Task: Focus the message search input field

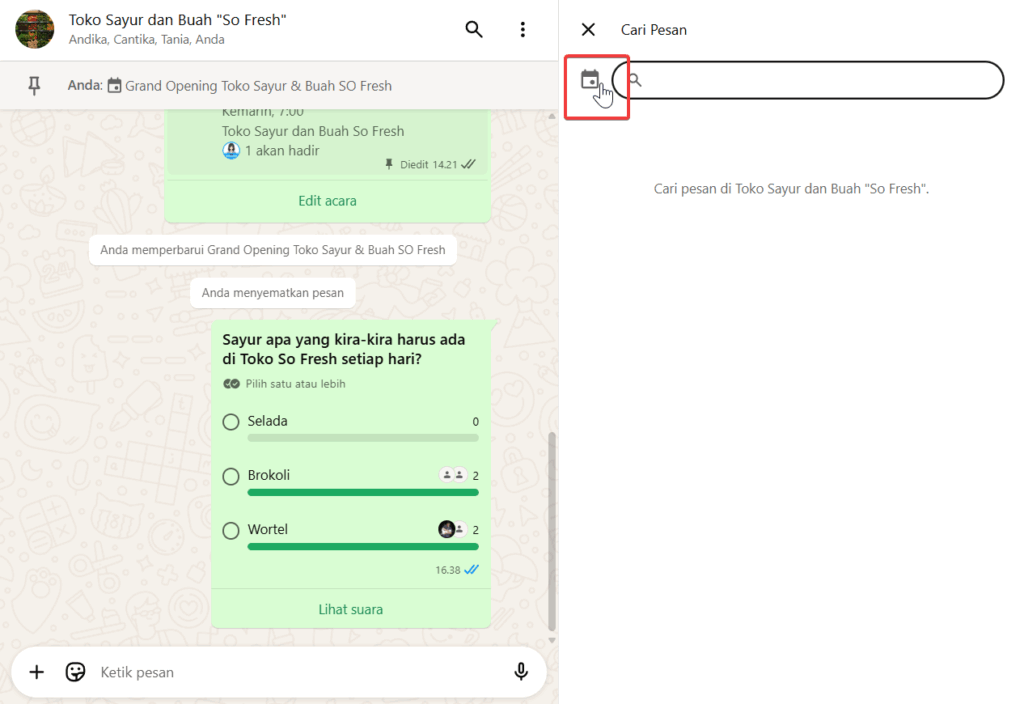Action: [x=815, y=80]
